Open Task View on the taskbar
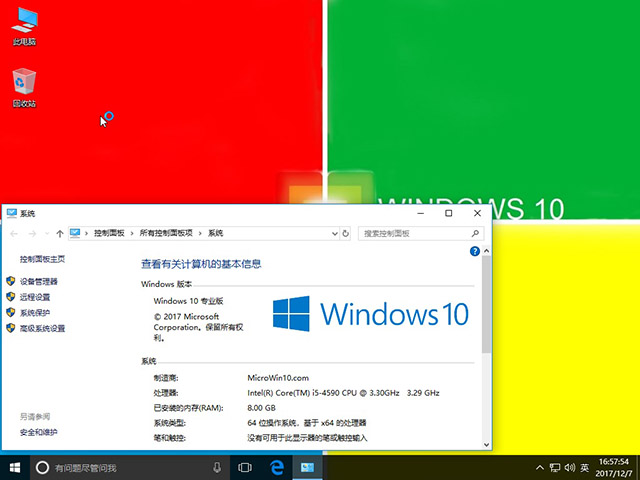Image resolution: width=640 pixels, height=480 pixels. click(x=244, y=468)
